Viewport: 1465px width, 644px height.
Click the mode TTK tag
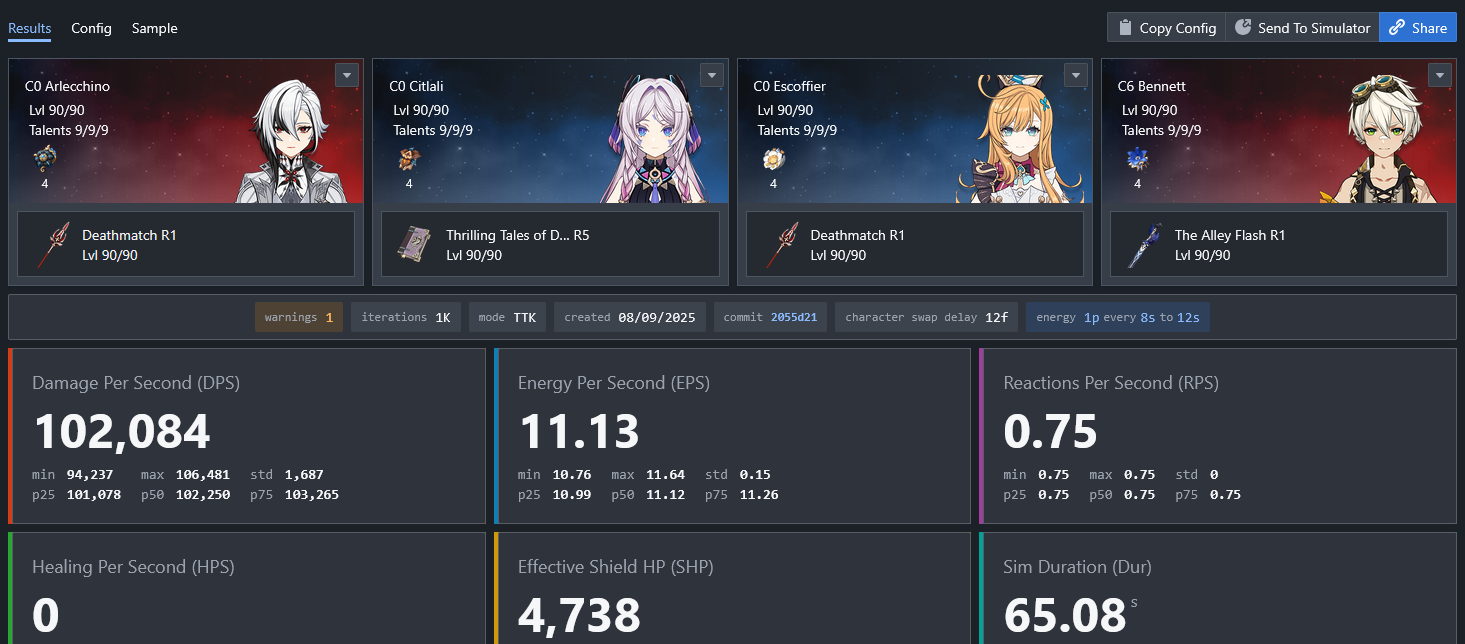[508, 317]
